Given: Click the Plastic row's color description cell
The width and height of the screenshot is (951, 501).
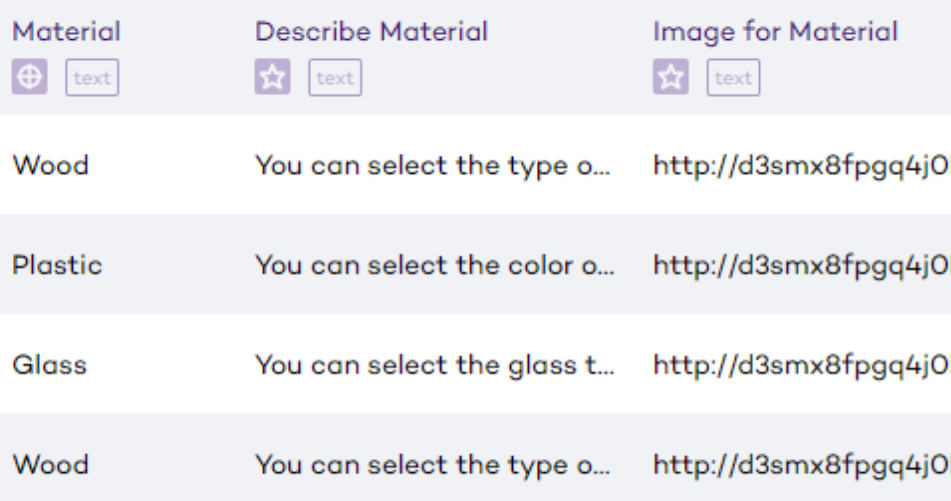Looking at the screenshot, I should coord(432,265).
